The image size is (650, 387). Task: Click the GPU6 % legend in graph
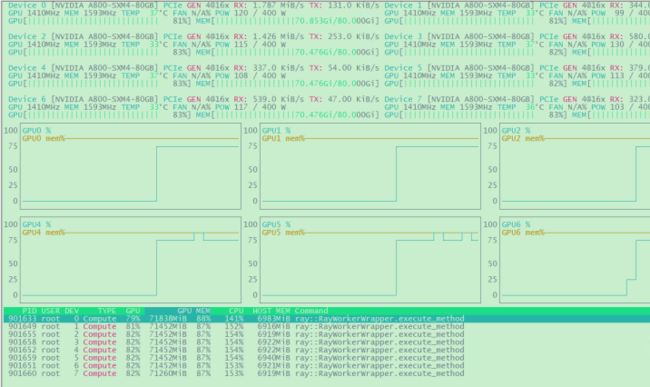pos(516,225)
